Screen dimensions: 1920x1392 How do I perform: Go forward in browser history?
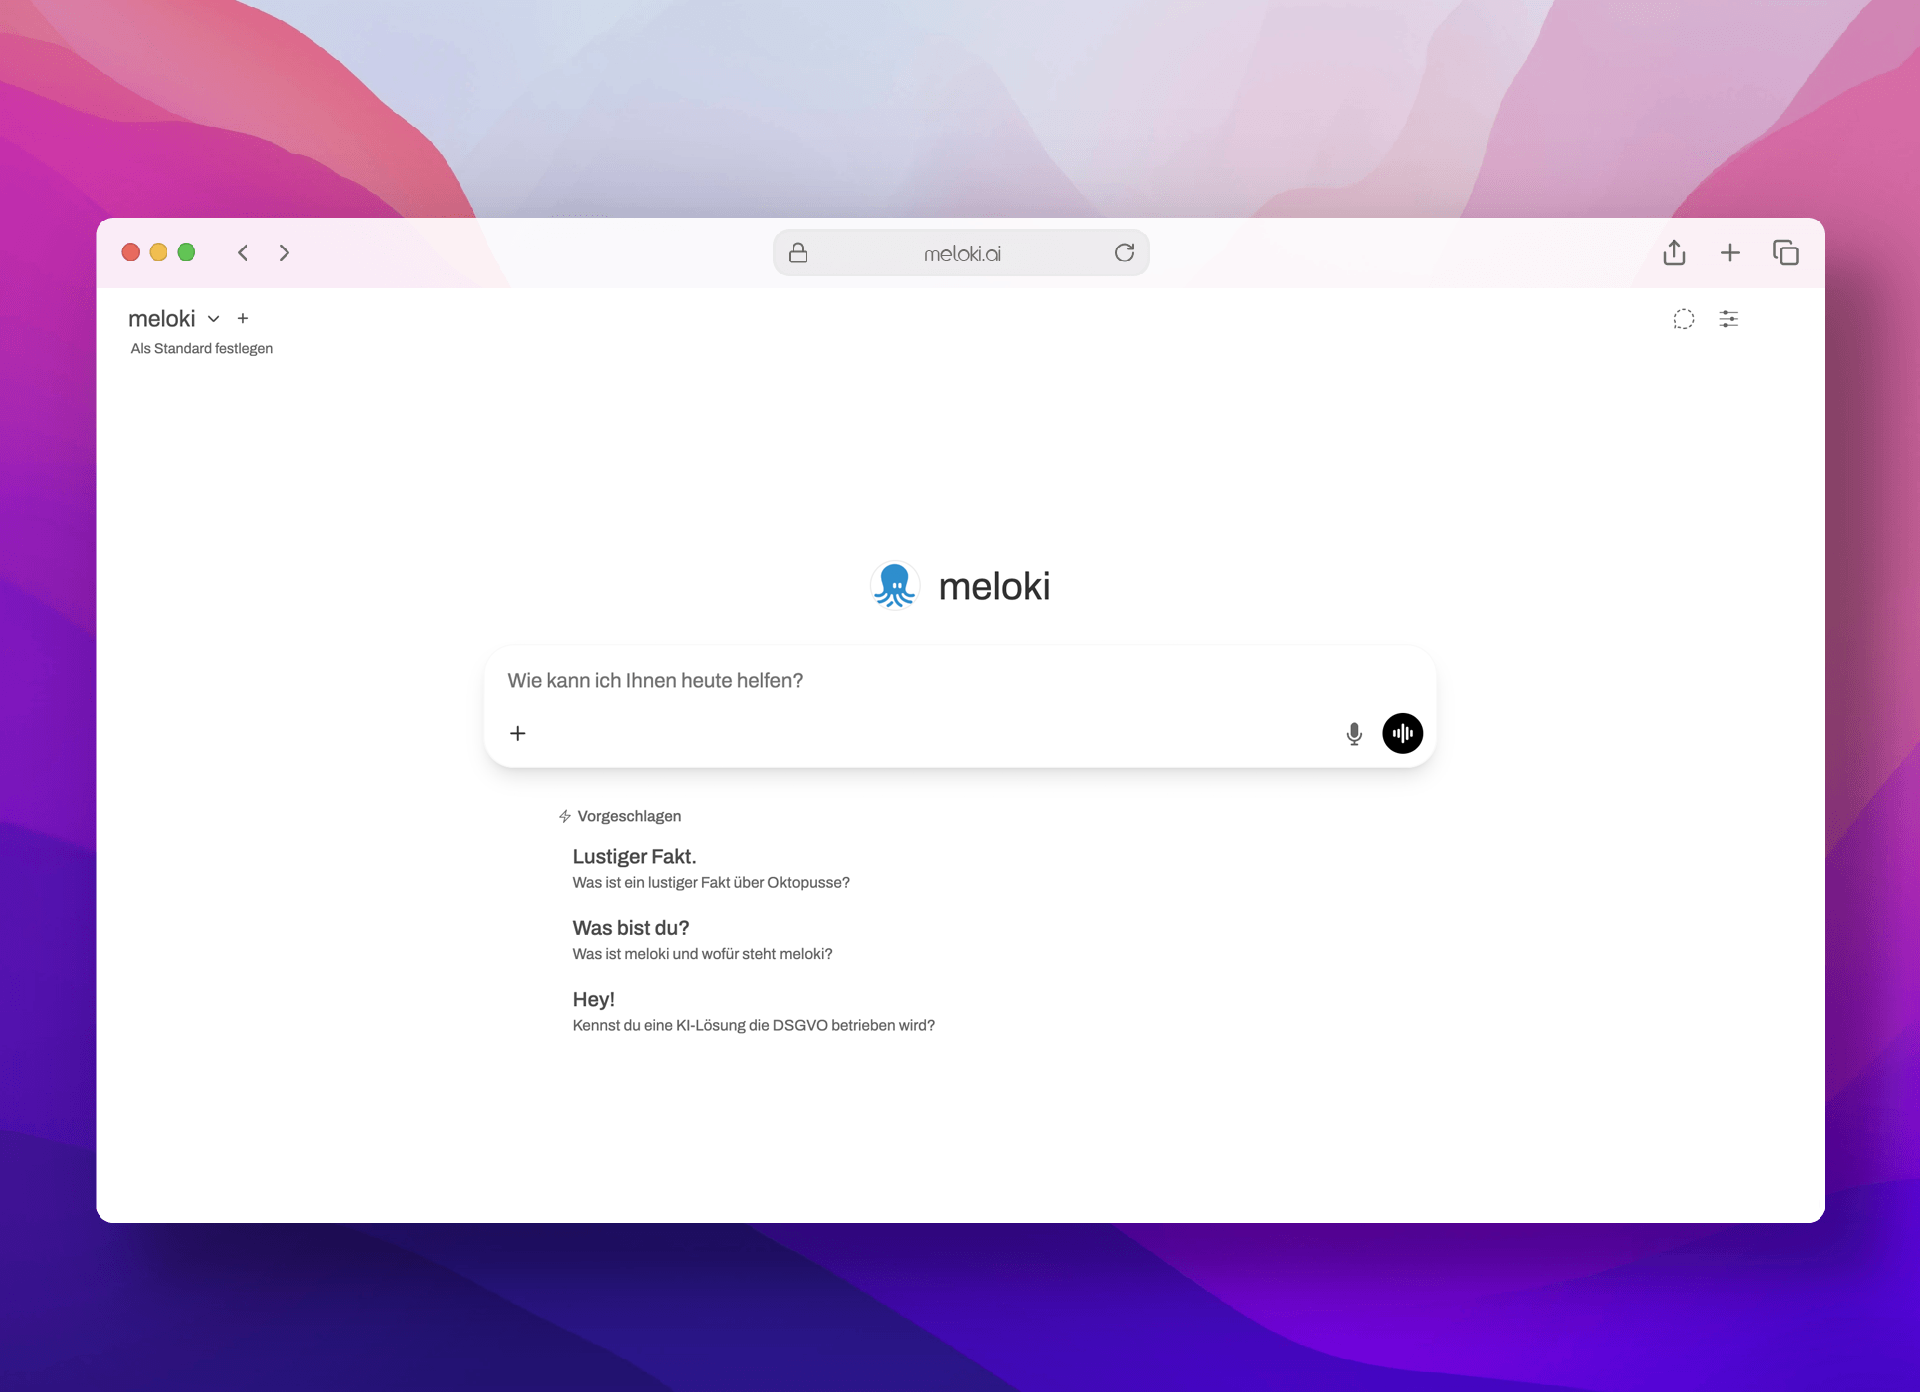point(285,253)
